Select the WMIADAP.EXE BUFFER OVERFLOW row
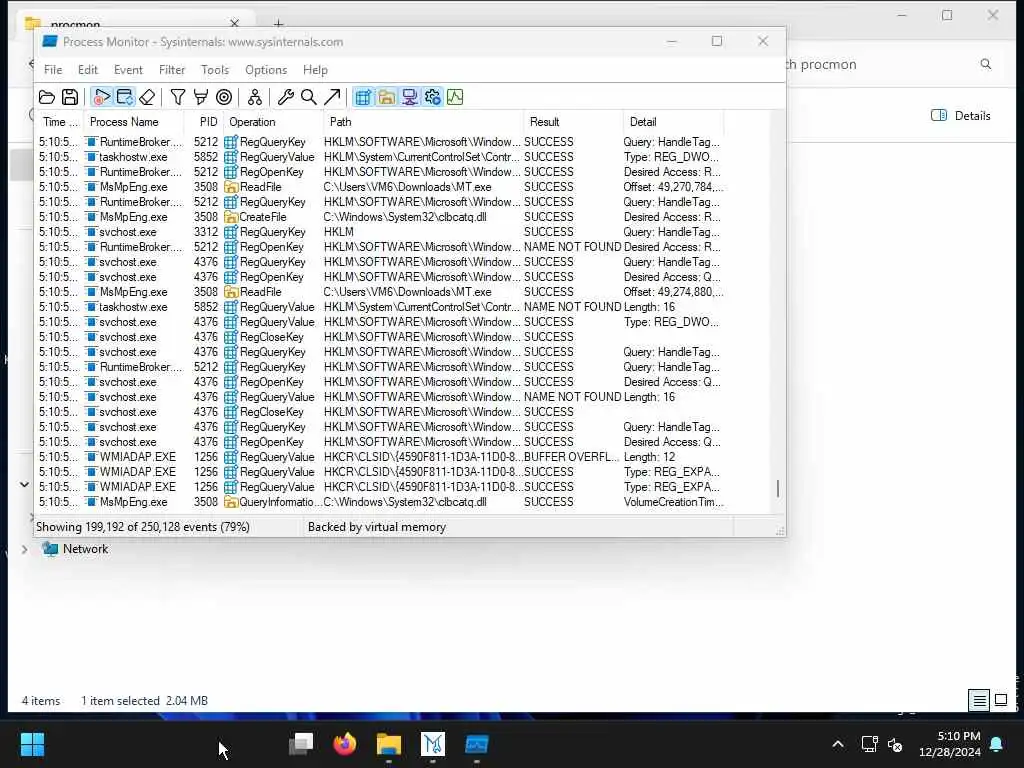1024x768 pixels. click(x=381, y=457)
